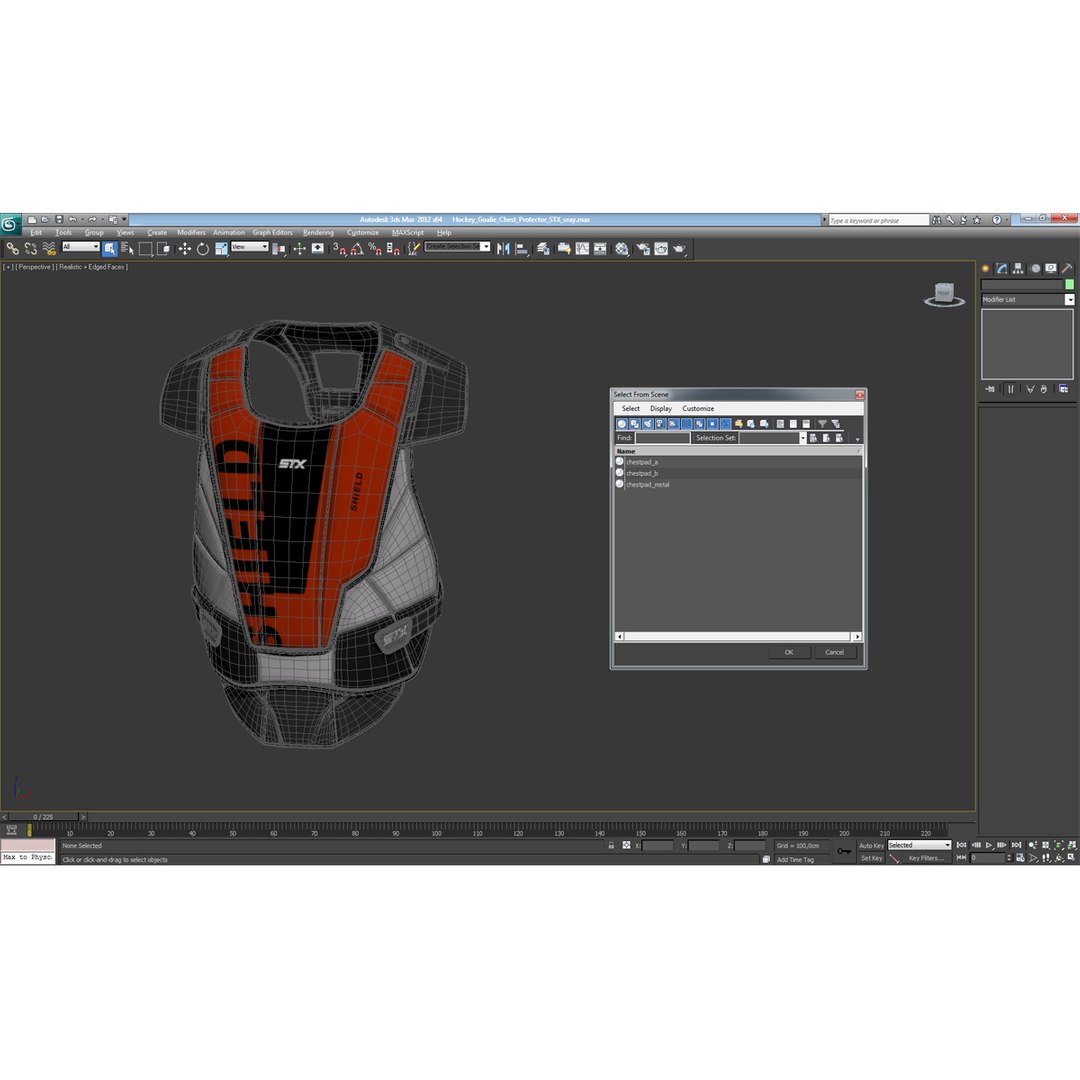Activate the Select Object tool
This screenshot has height=1080, width=1080.
click(x=109, y=249)
